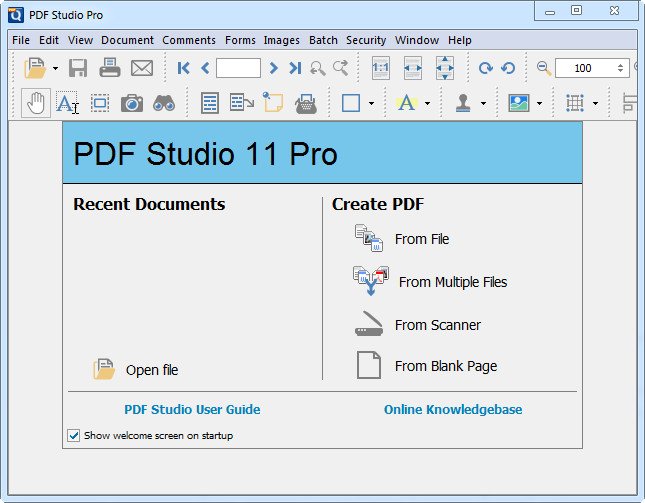Click the form lines document icon
This screenshot has width=645, height=503.
(x=210, y=103)
